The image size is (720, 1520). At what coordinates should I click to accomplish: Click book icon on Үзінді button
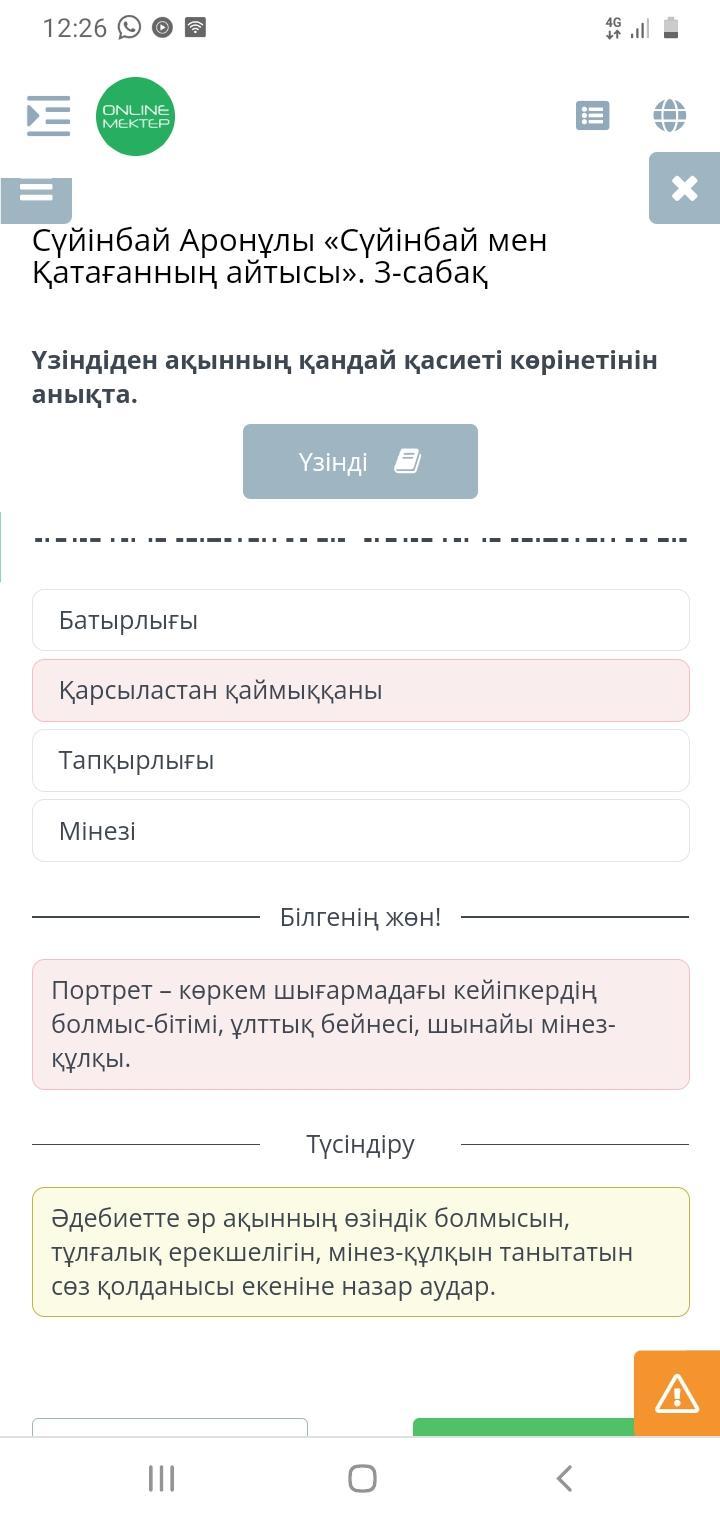[x=407, y=461]
